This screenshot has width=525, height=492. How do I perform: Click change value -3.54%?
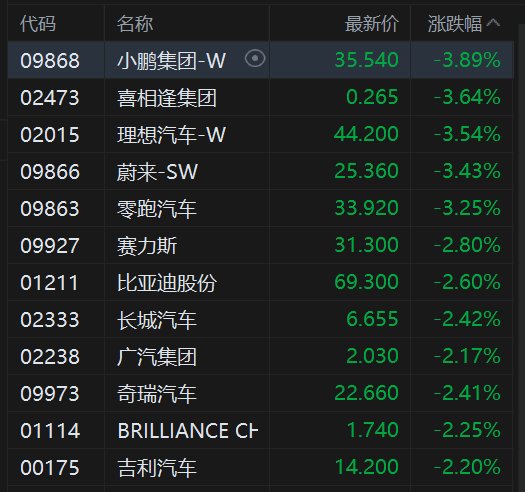point(467,134)
